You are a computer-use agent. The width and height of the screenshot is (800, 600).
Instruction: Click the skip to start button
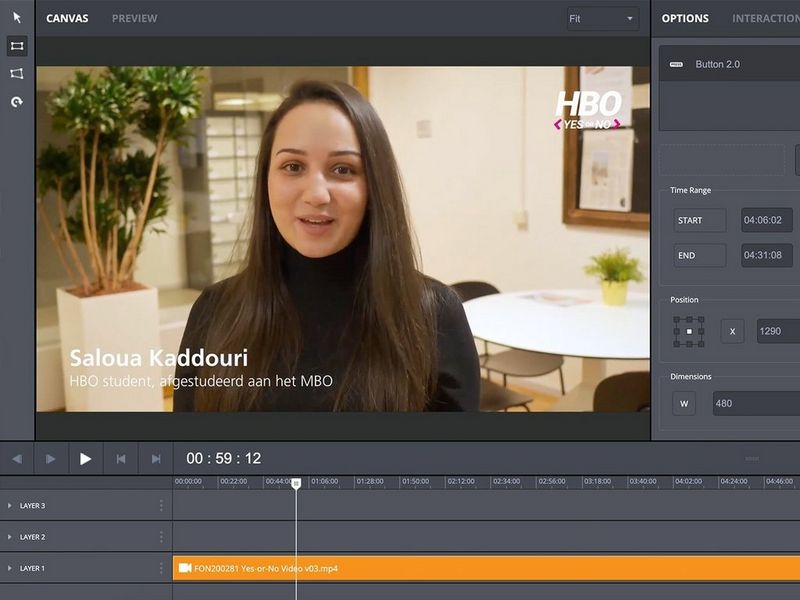[121, 459]
